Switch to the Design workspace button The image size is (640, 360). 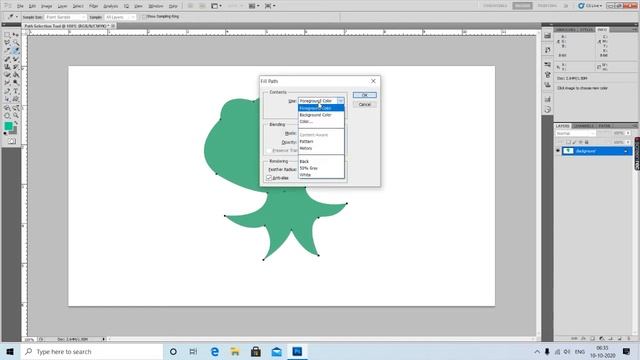pyautogui.click(x=522, y=6)
